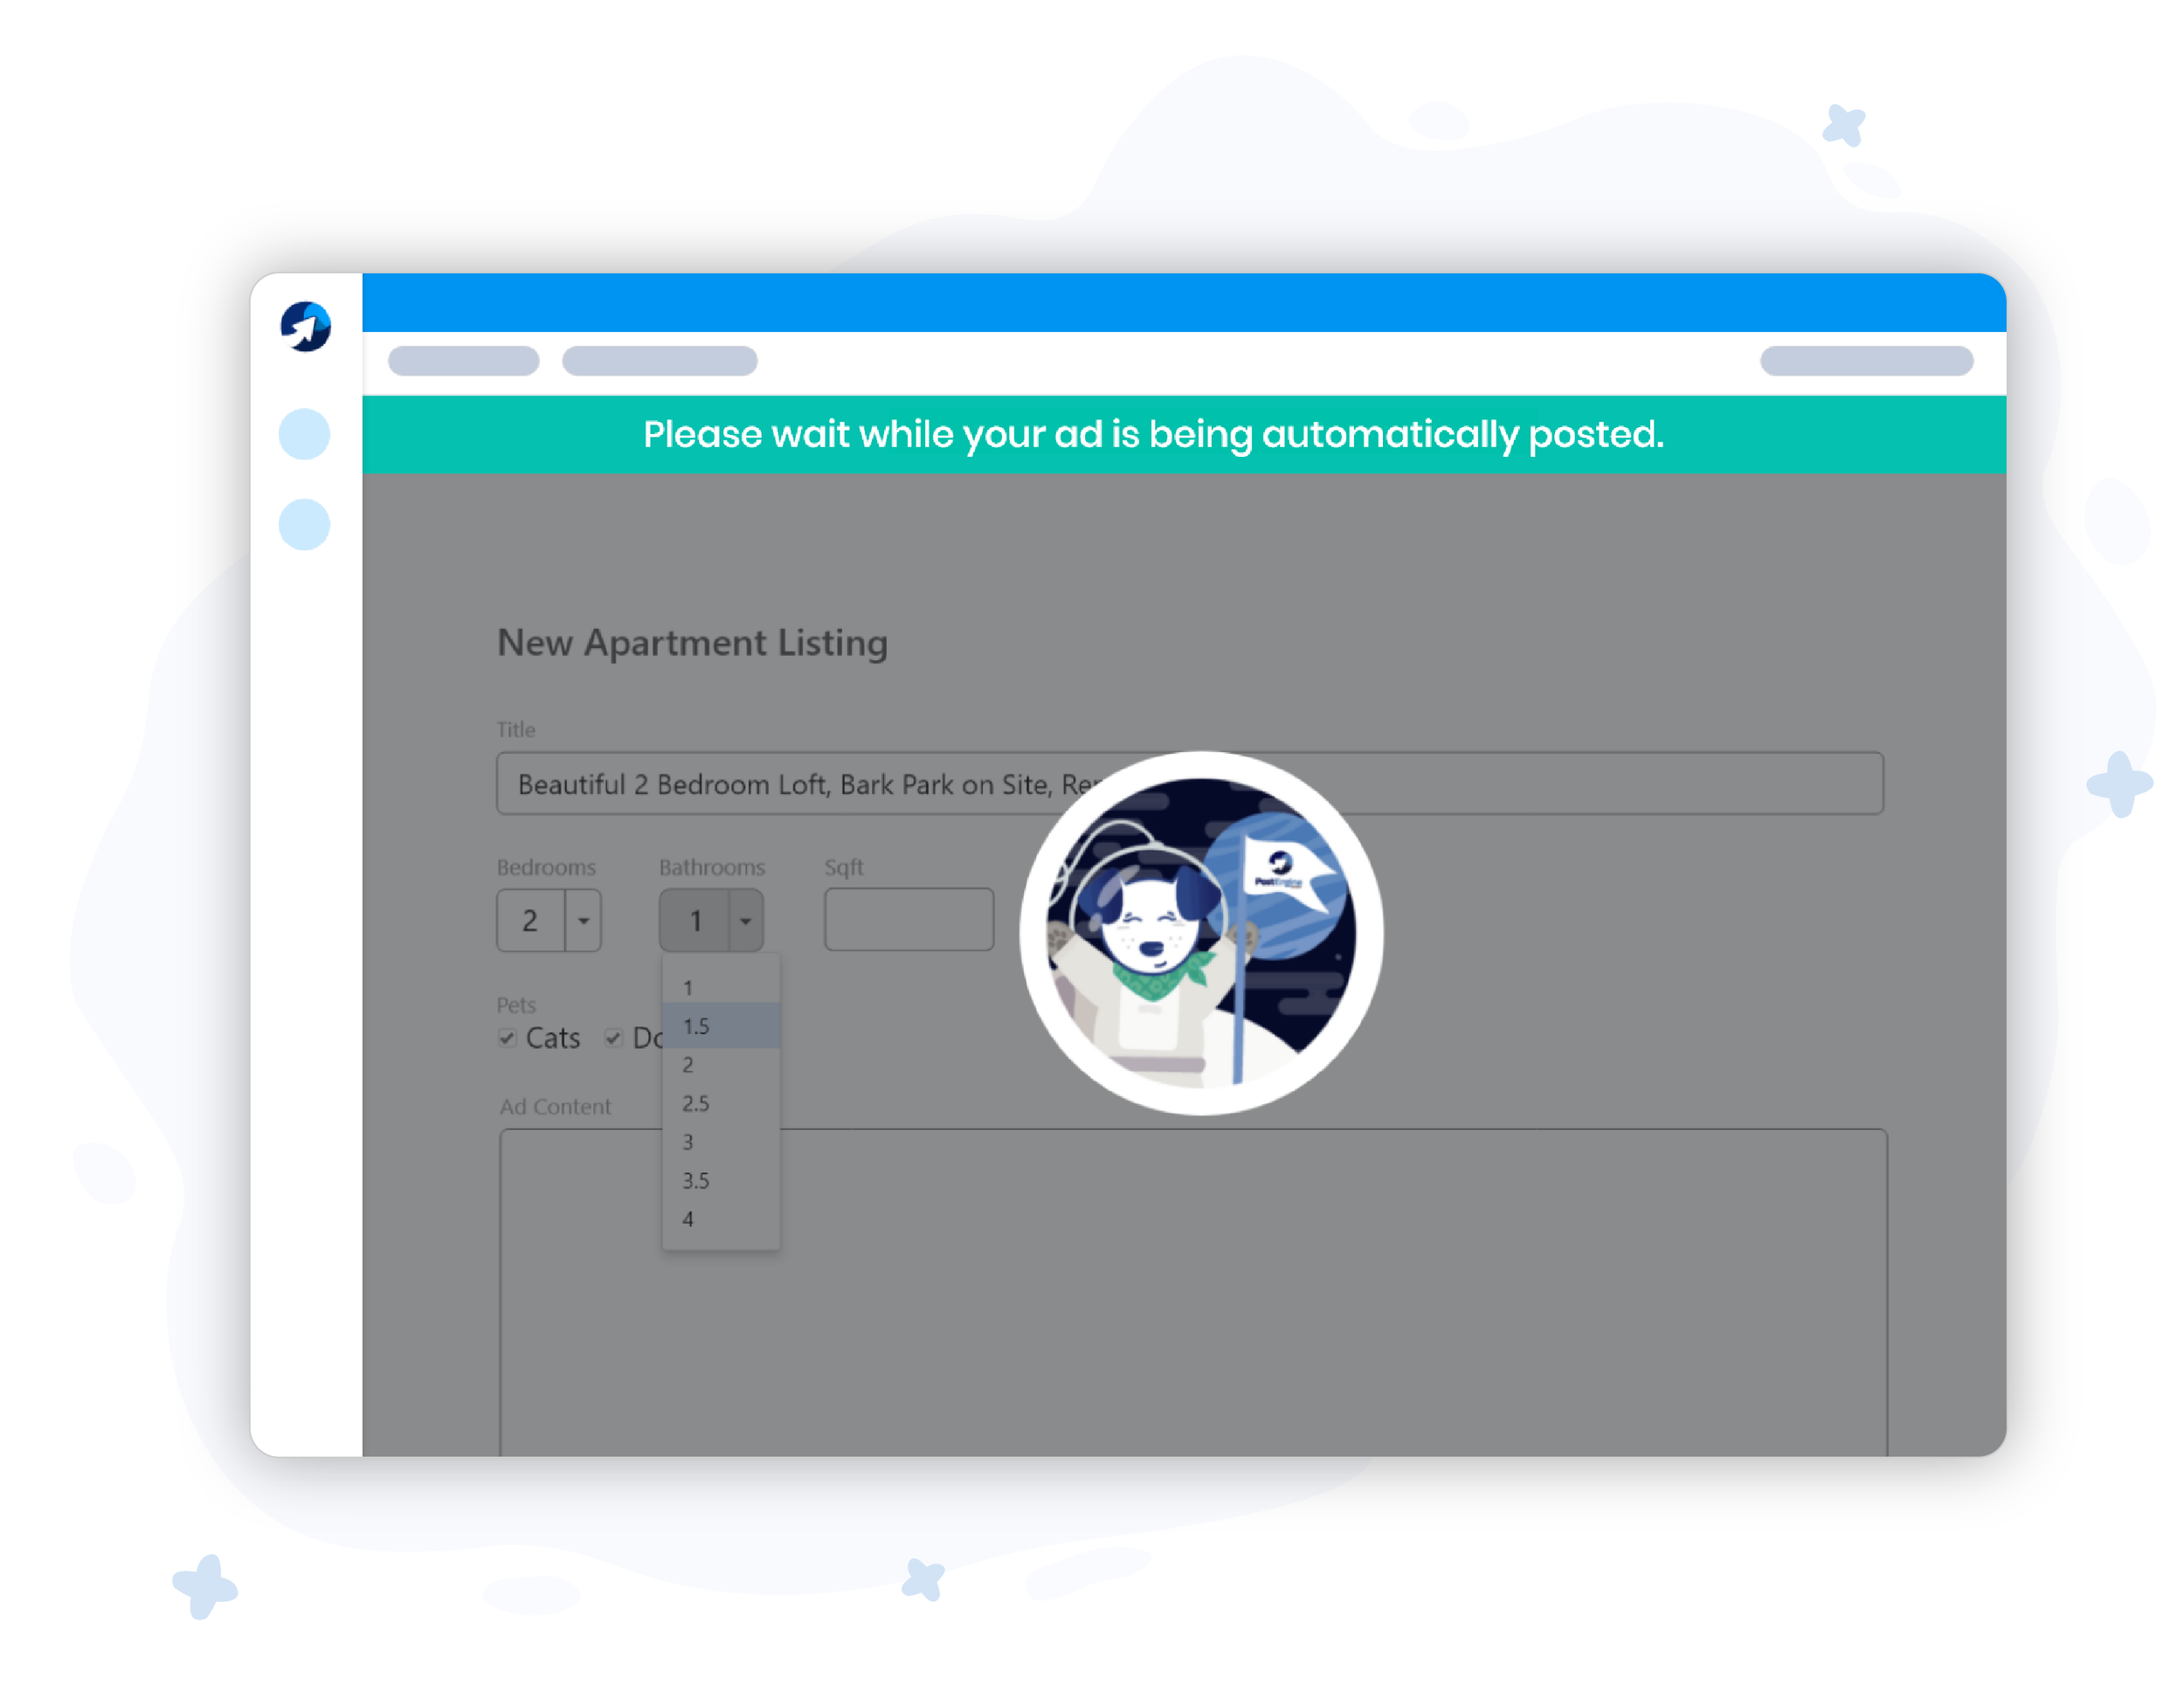The image size is (2184, 1698).
Task: Click the astronaut dog mascot image
Action: pos(1201,932)
